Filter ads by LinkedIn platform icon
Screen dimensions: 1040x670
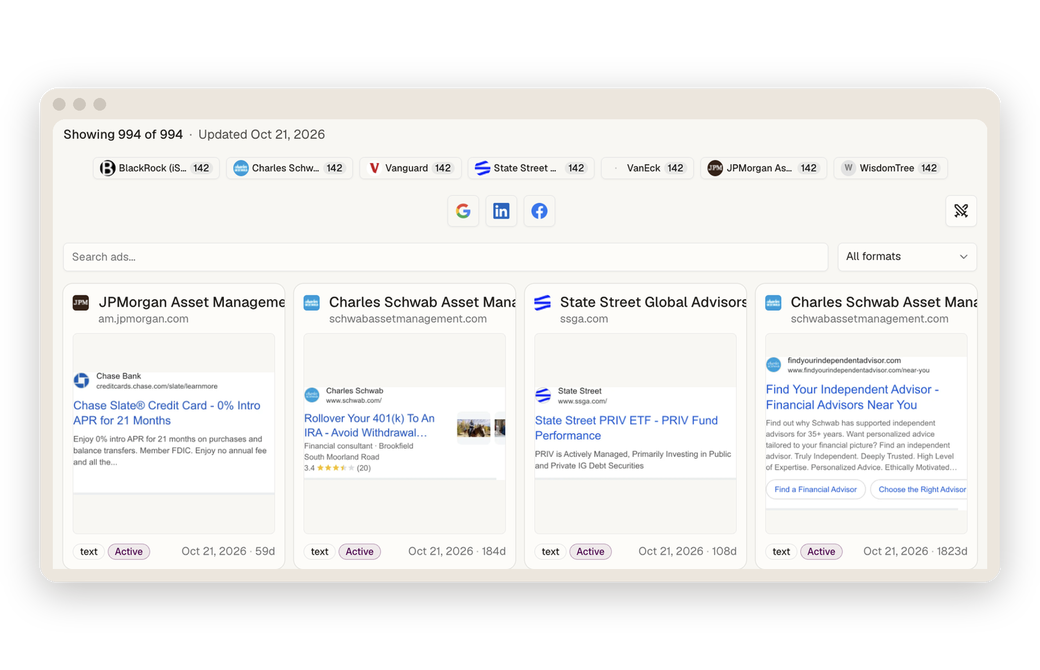tap(501, 211)
